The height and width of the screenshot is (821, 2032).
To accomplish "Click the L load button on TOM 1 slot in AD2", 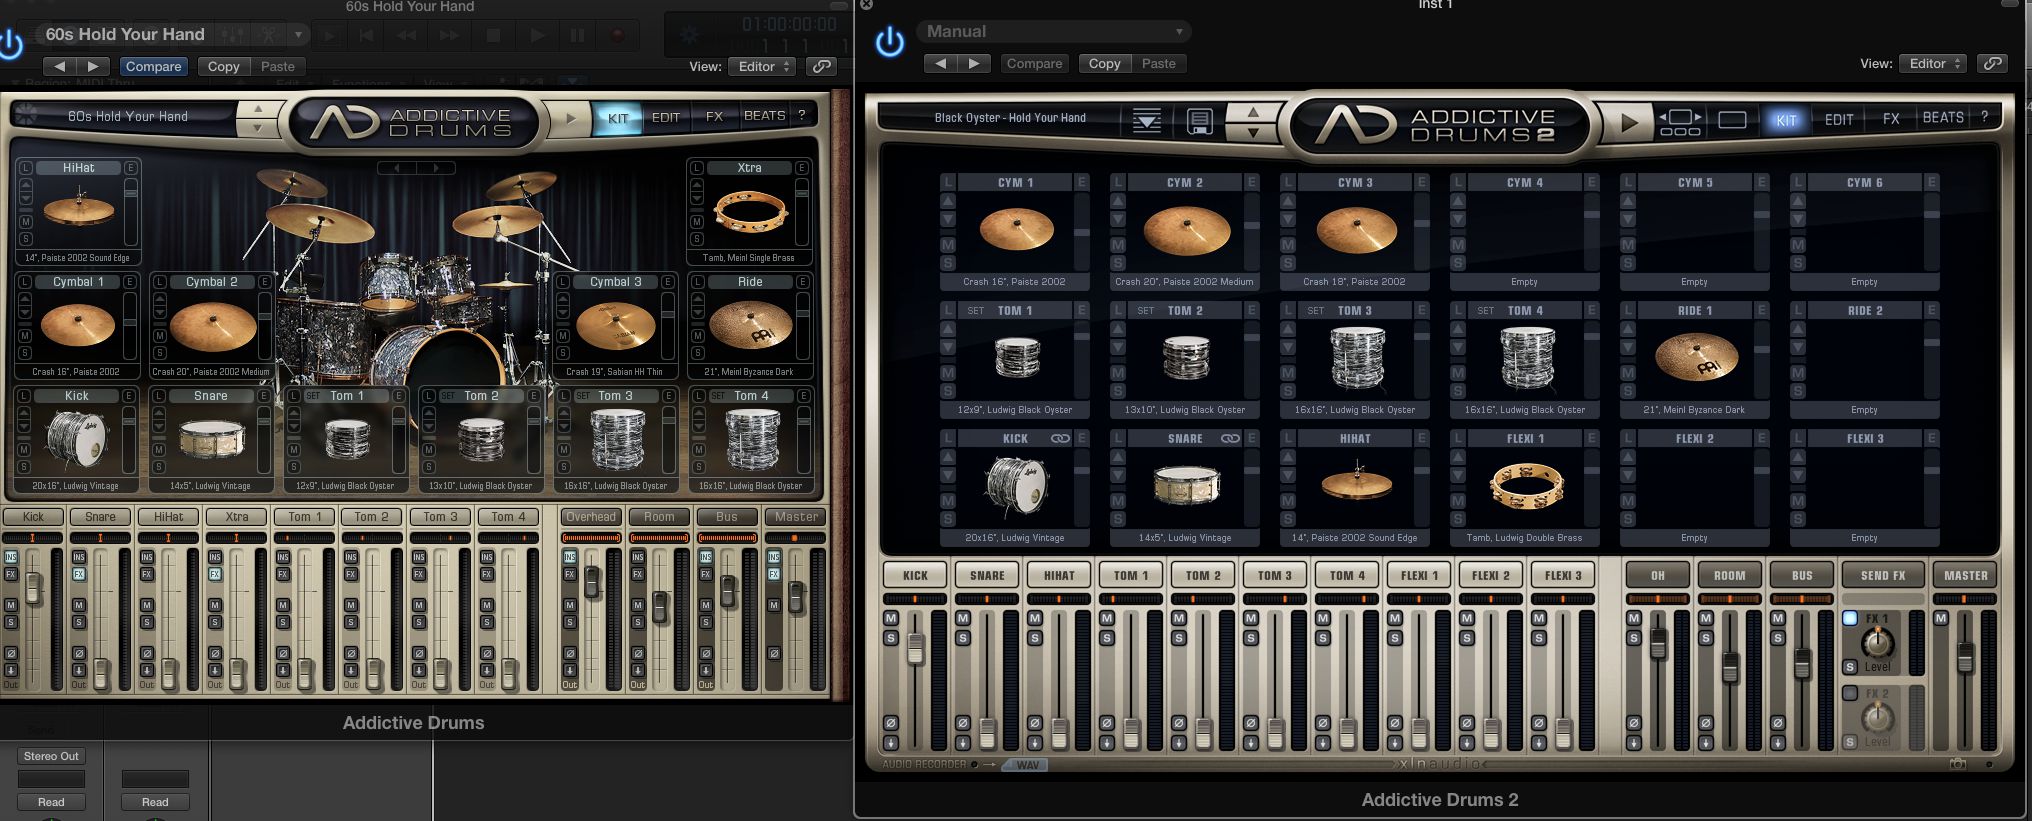I will coord(948,310).
